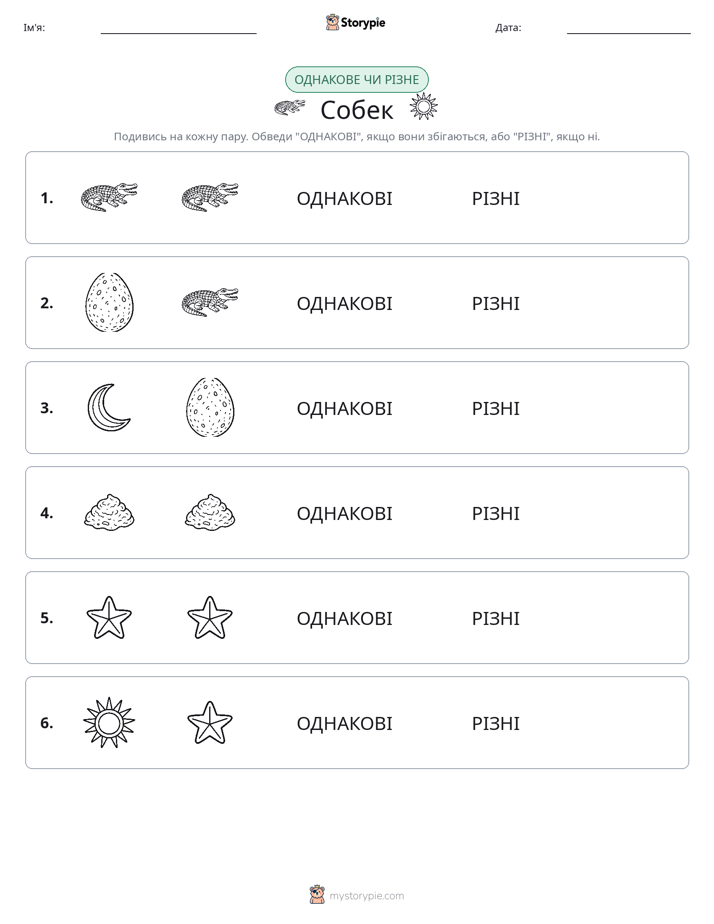Click the egg icon in row 3
Screen dimensions: 714x924
point(210,407)
